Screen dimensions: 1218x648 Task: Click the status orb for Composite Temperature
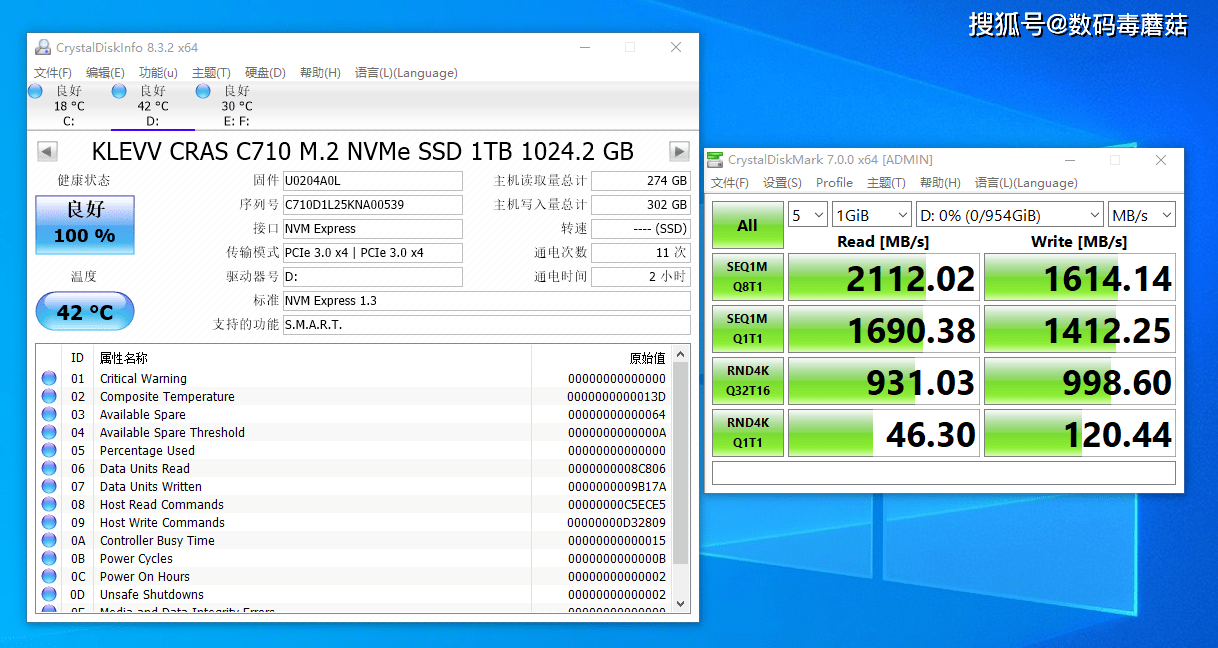coord(49,397)
